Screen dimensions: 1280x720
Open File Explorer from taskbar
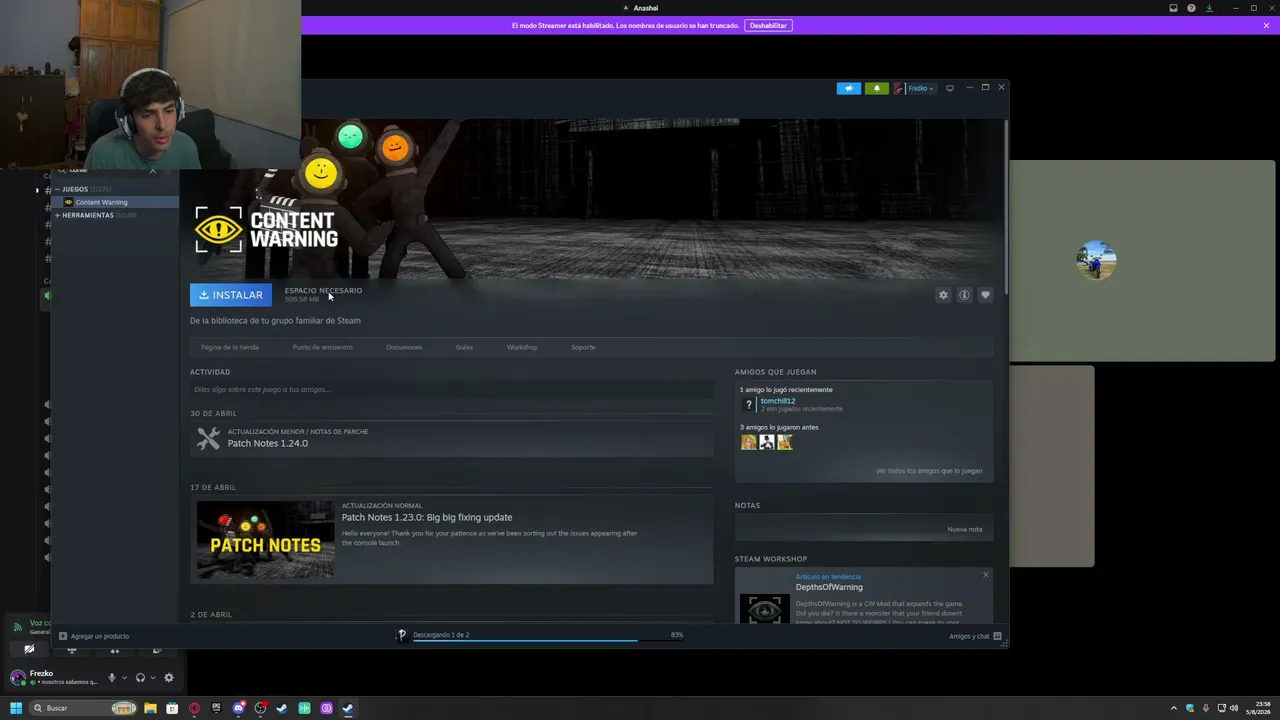click(x=150, y=708)
